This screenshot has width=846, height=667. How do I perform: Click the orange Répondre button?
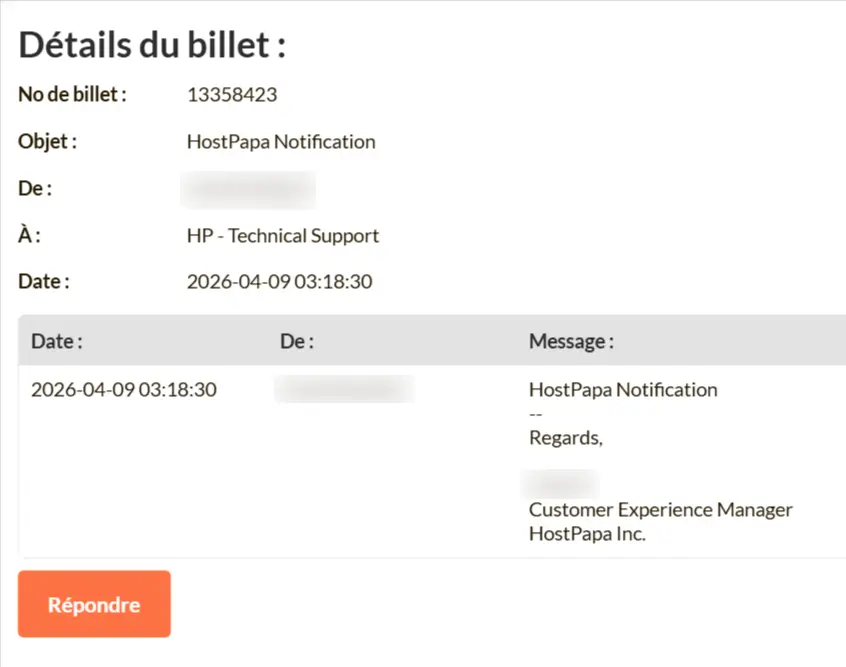[x=94, y=604]
